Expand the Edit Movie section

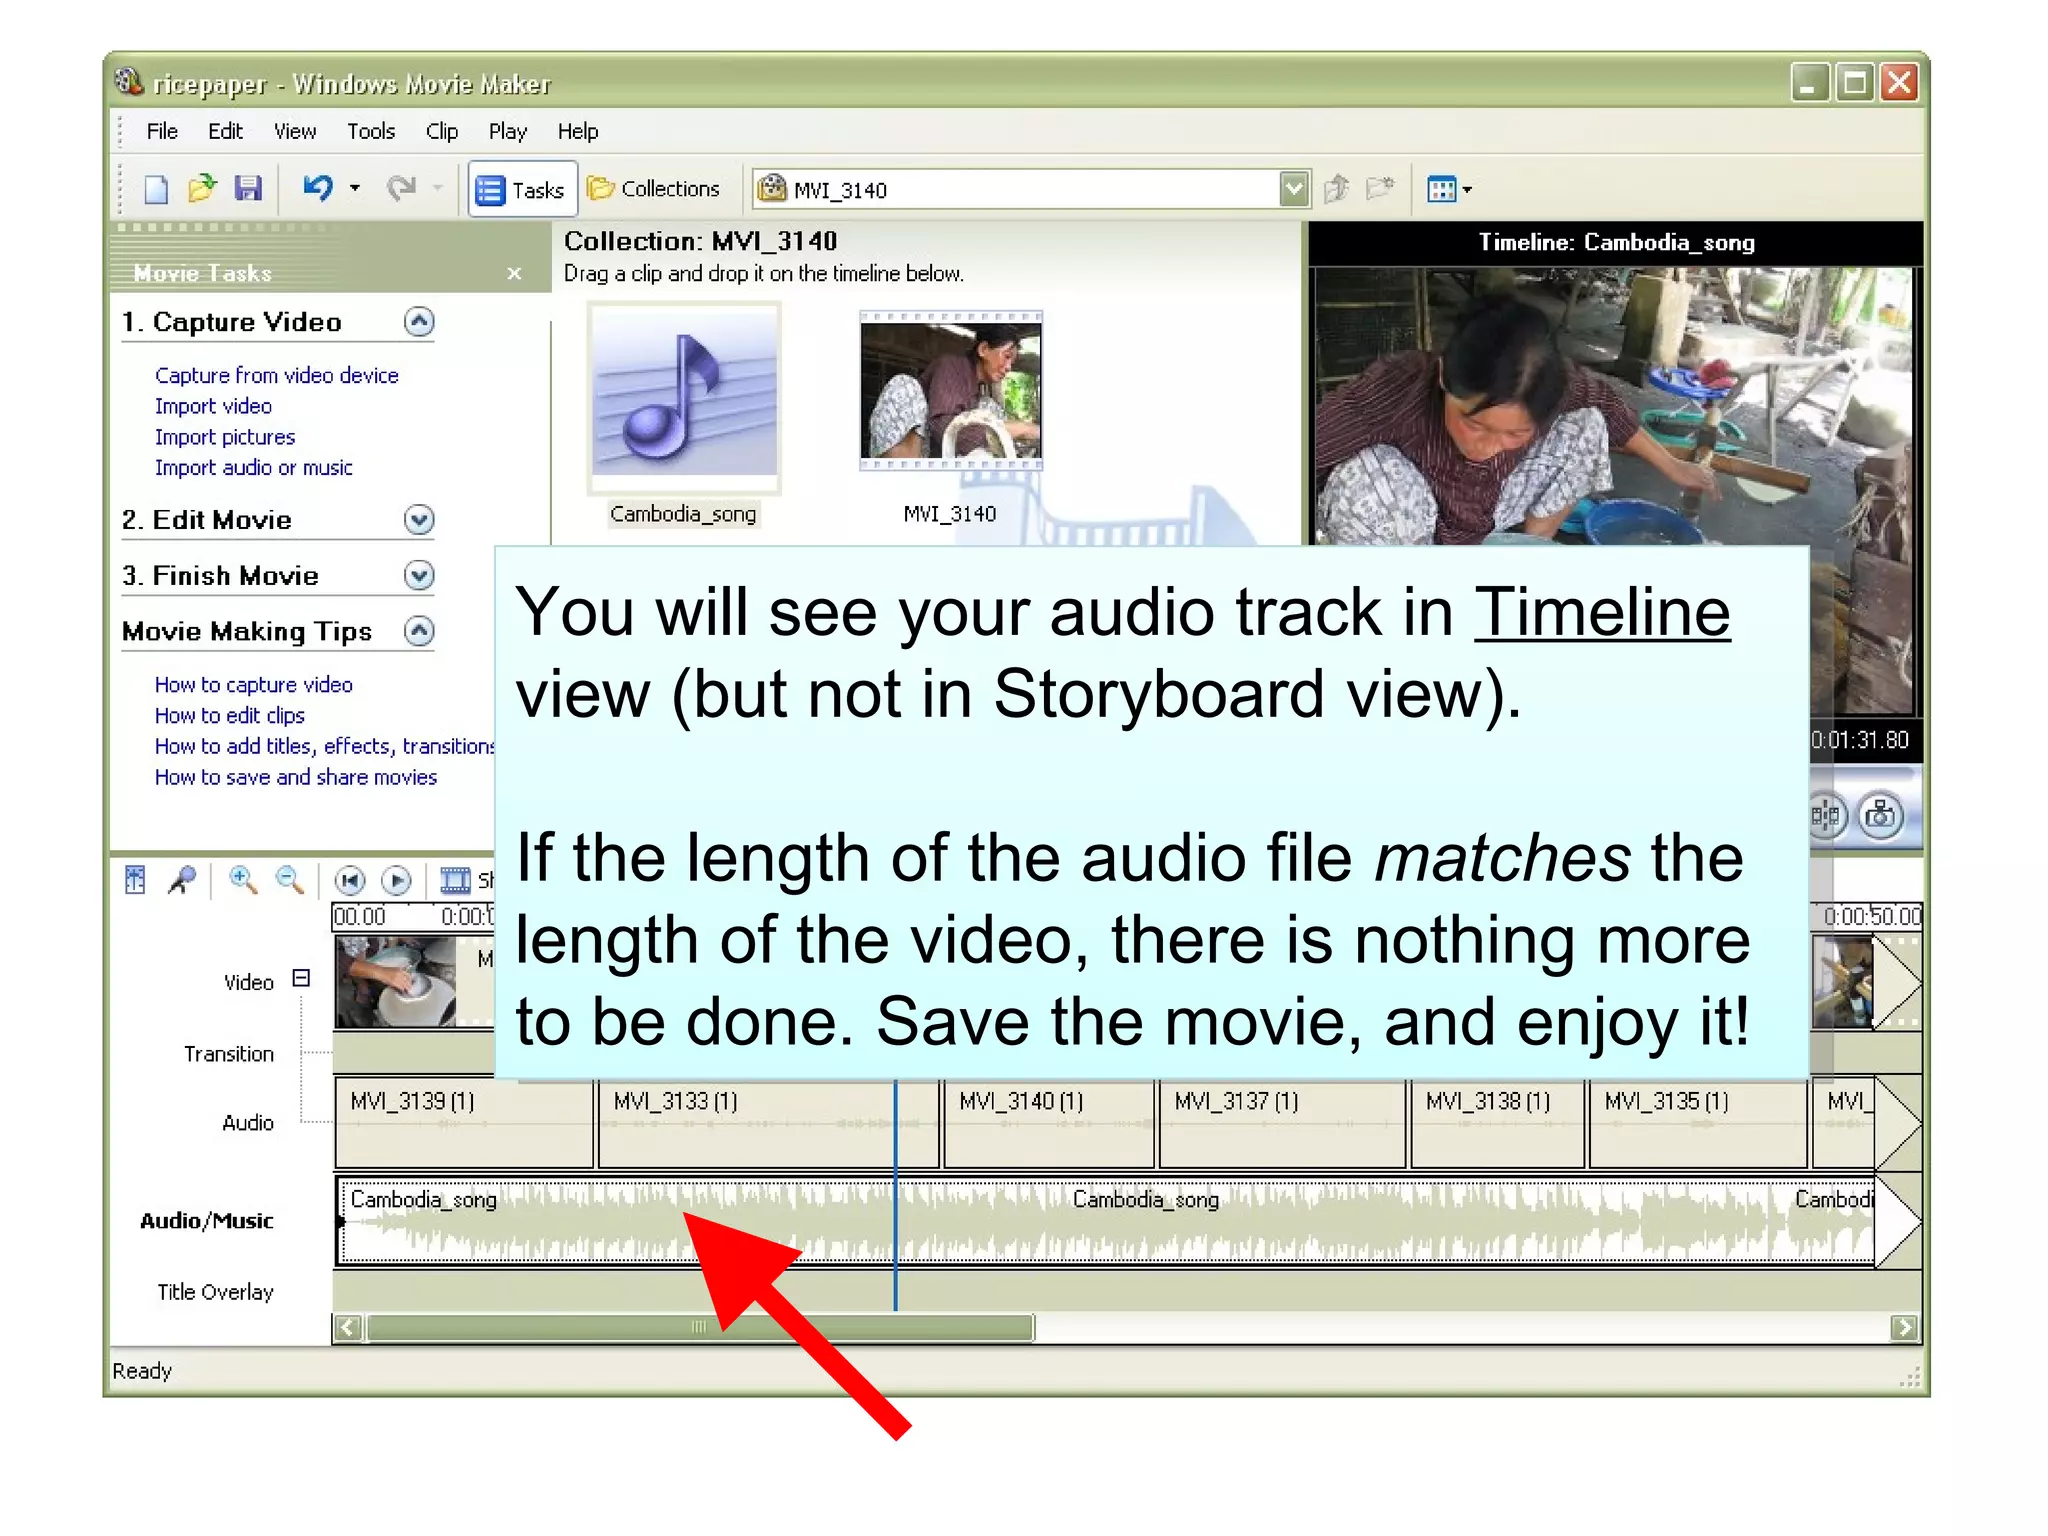click(419, 519)
